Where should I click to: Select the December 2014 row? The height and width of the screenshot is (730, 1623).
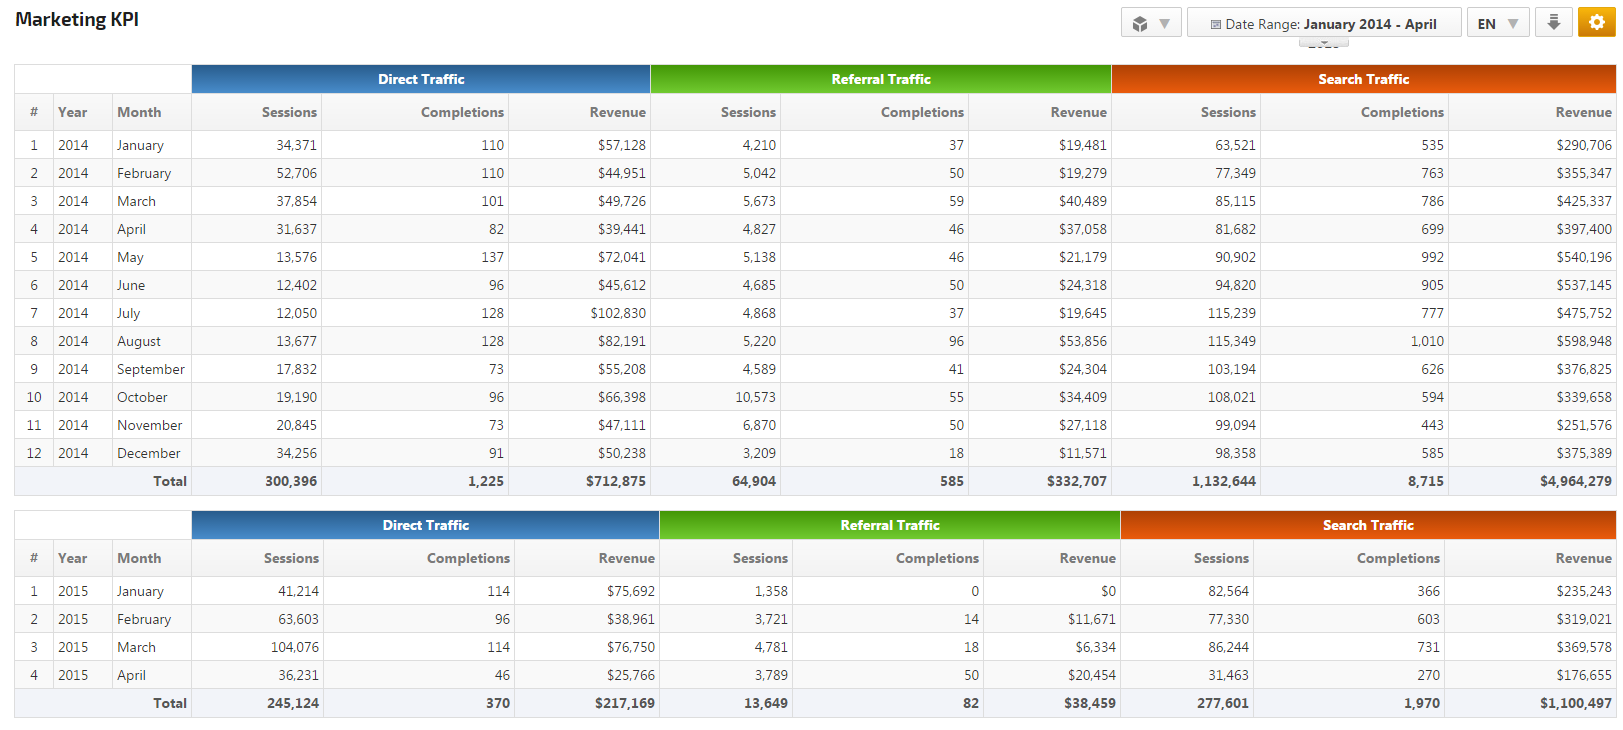[149, 453]
